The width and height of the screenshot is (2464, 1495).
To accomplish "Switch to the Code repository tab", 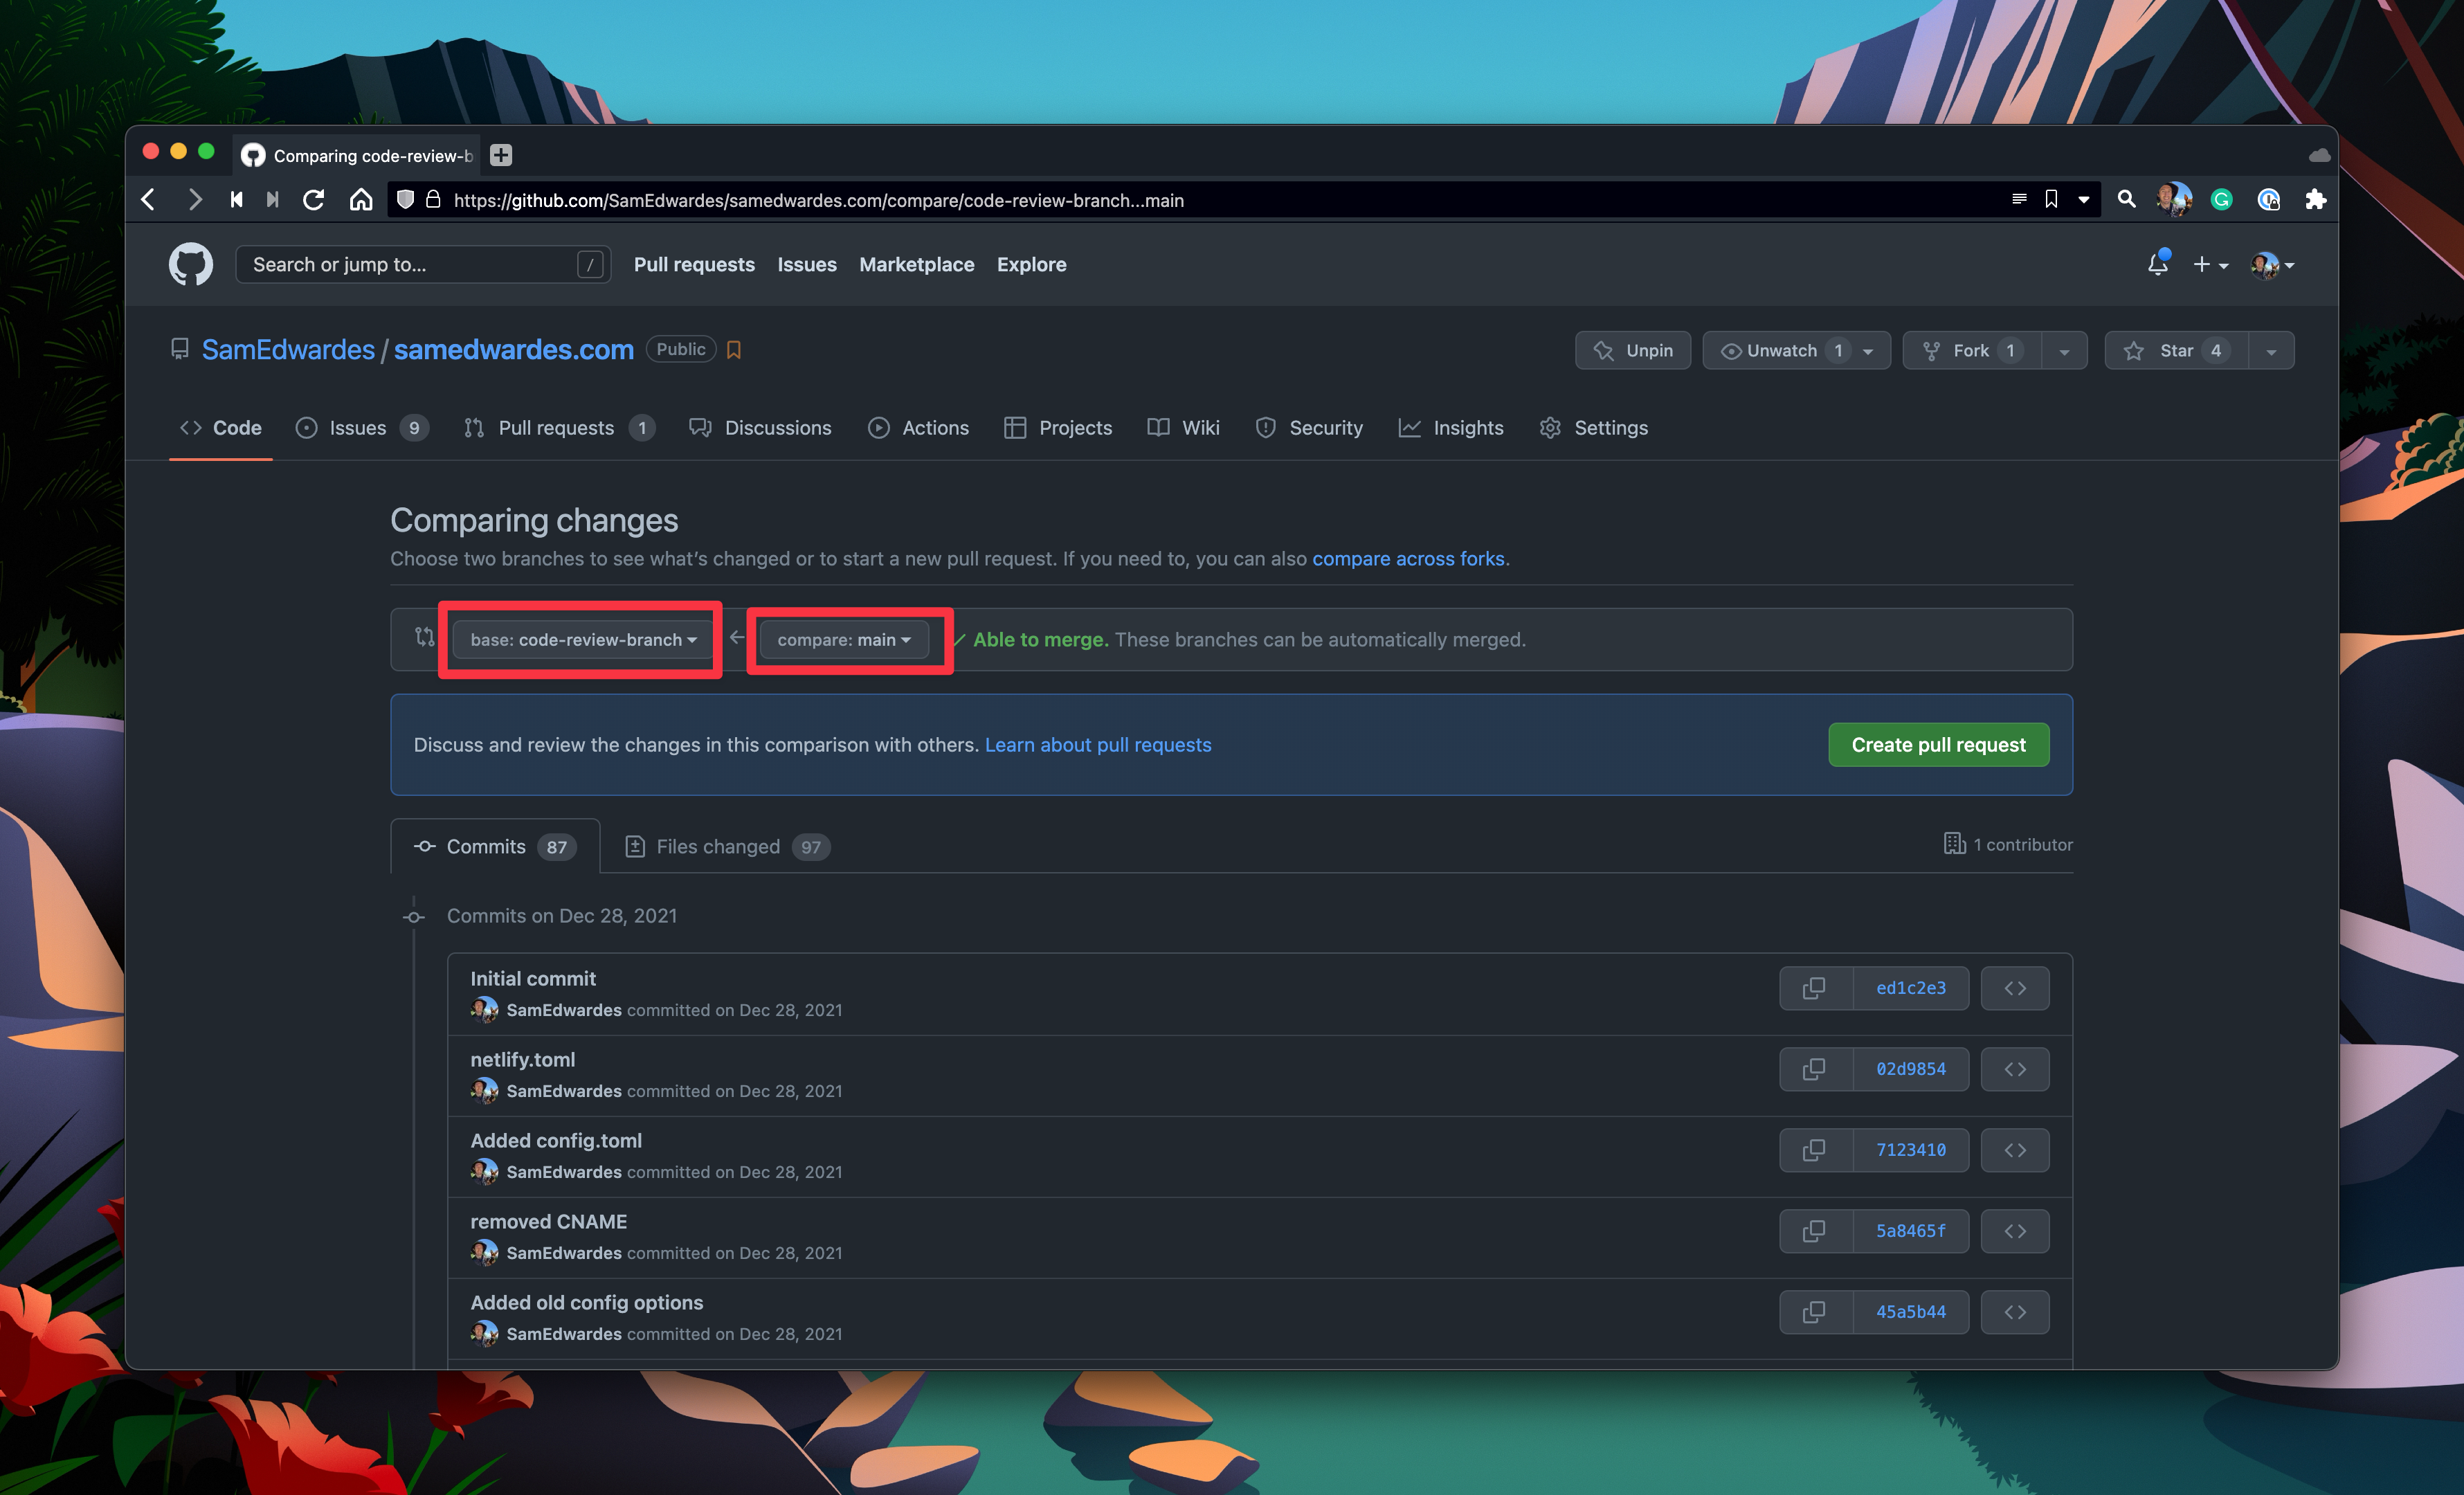I will click(x=221, y=428).
